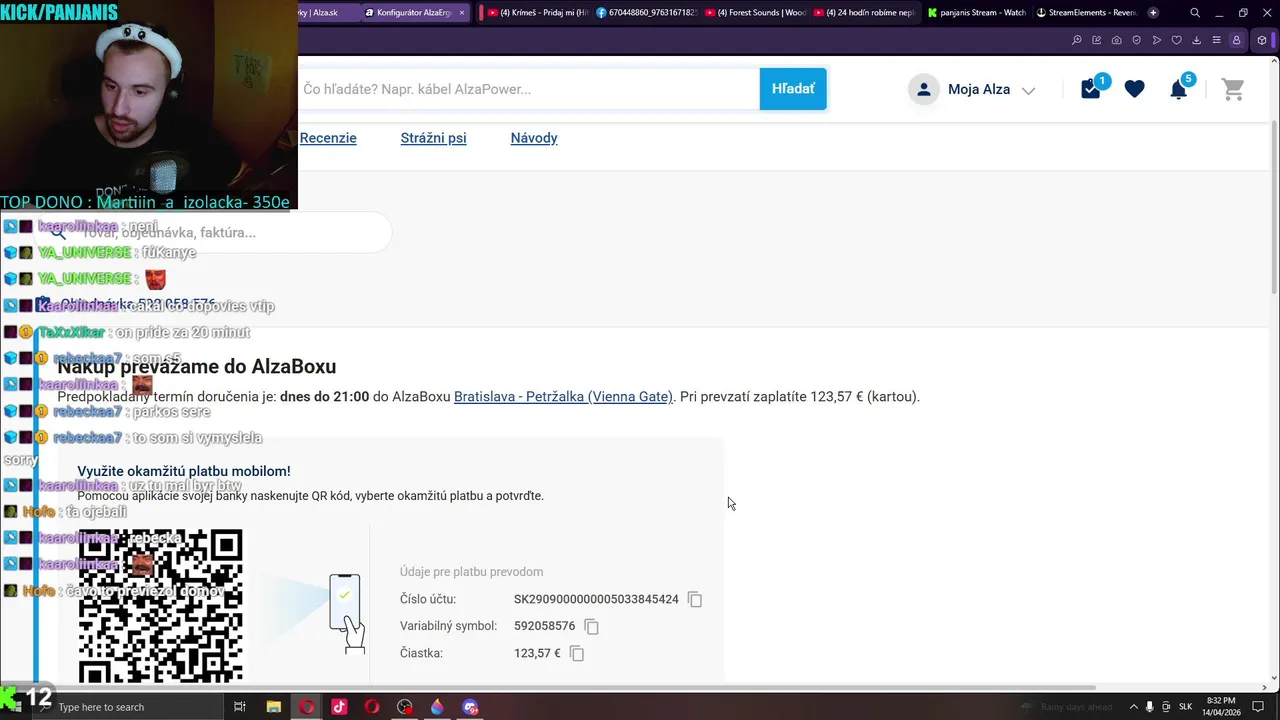This screenshot has width=1280, height=720.
Task: Open browser downloads icon
Action: (1197, 40)
